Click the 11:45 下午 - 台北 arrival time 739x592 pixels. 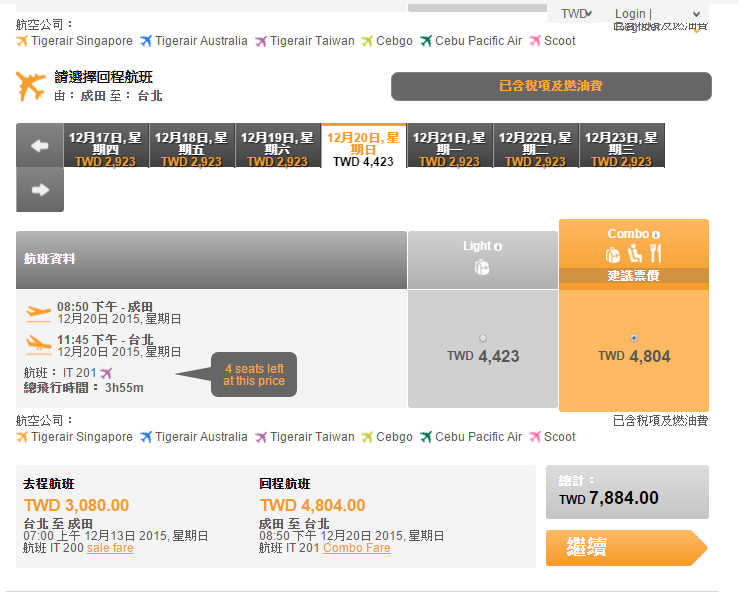(105, 340)
